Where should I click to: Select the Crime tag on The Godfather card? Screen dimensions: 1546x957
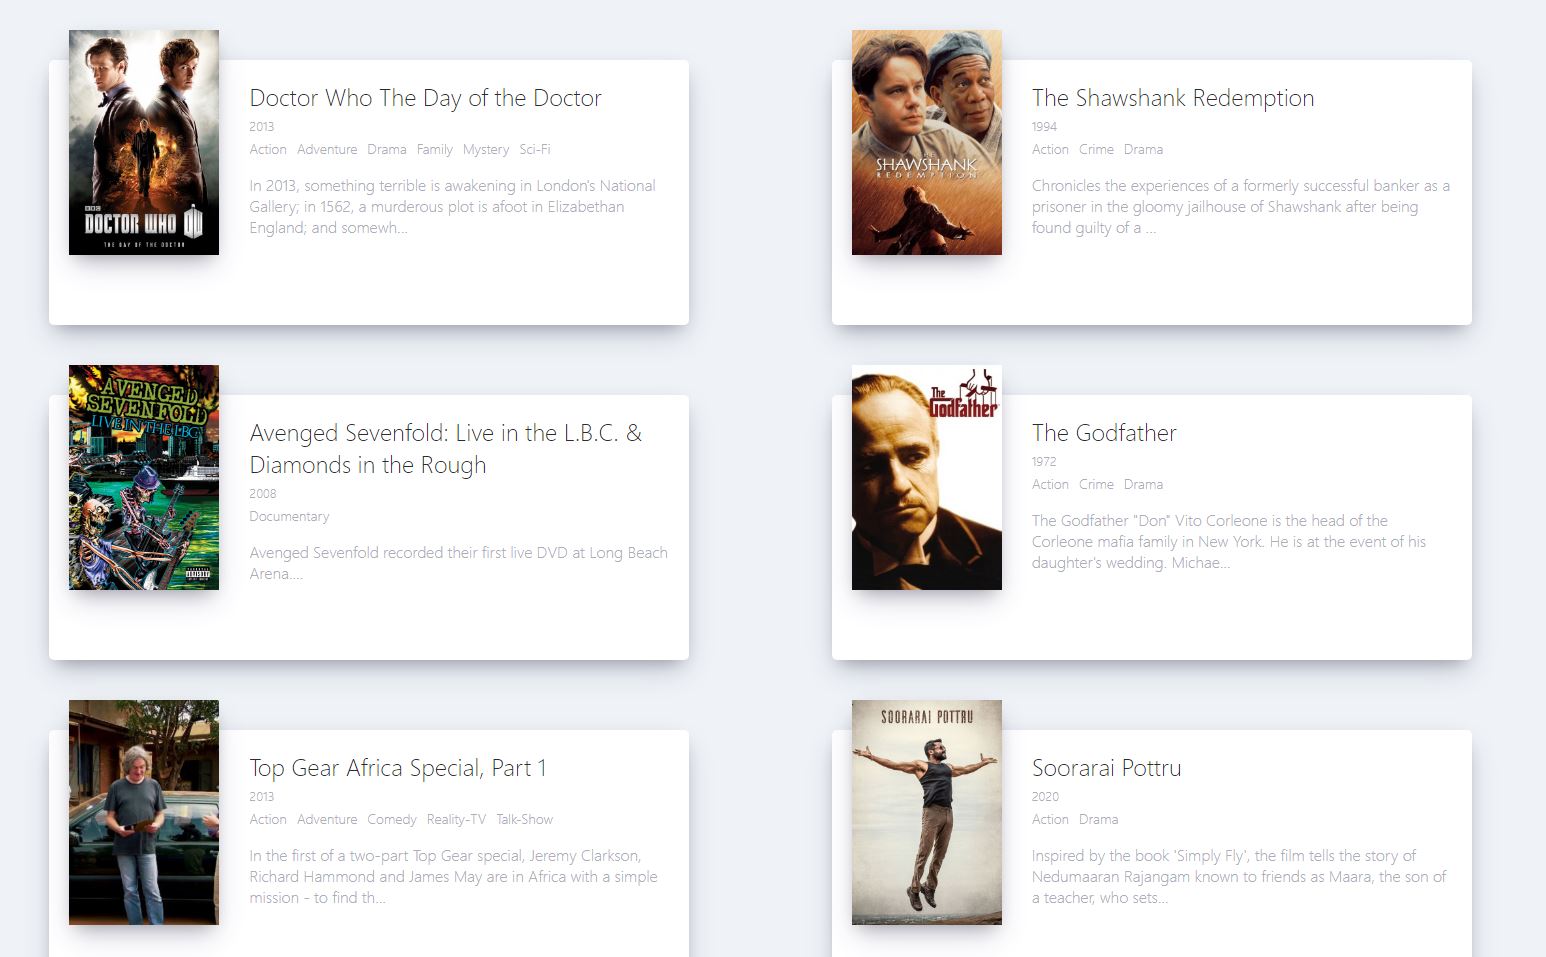tap(1096, 484)
